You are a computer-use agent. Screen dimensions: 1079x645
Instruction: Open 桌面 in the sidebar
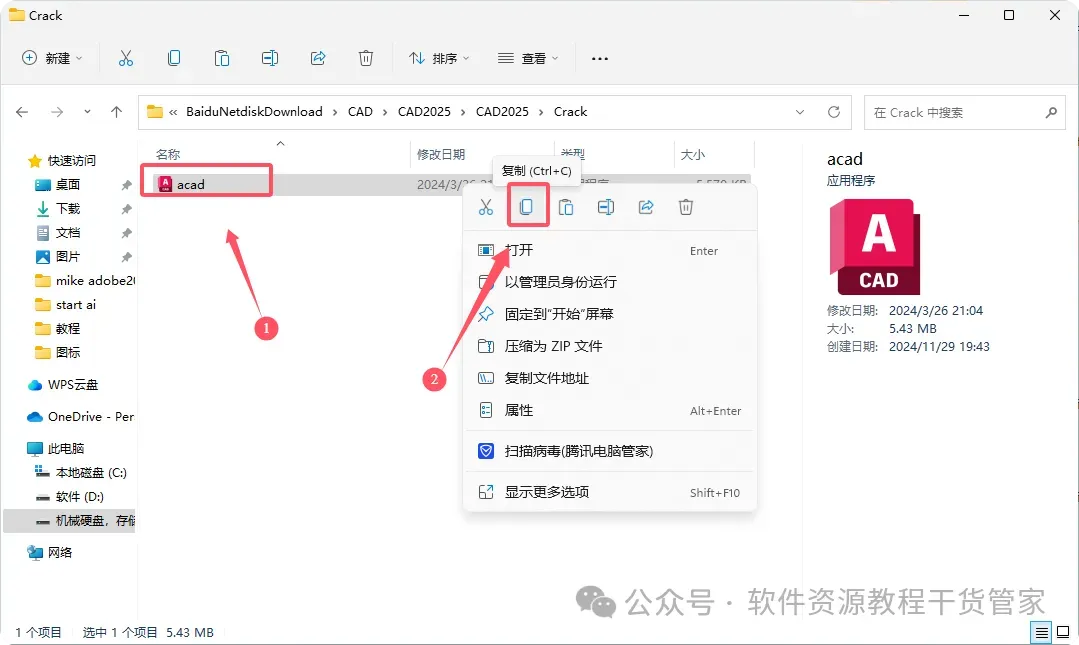(x=67, y=184)
